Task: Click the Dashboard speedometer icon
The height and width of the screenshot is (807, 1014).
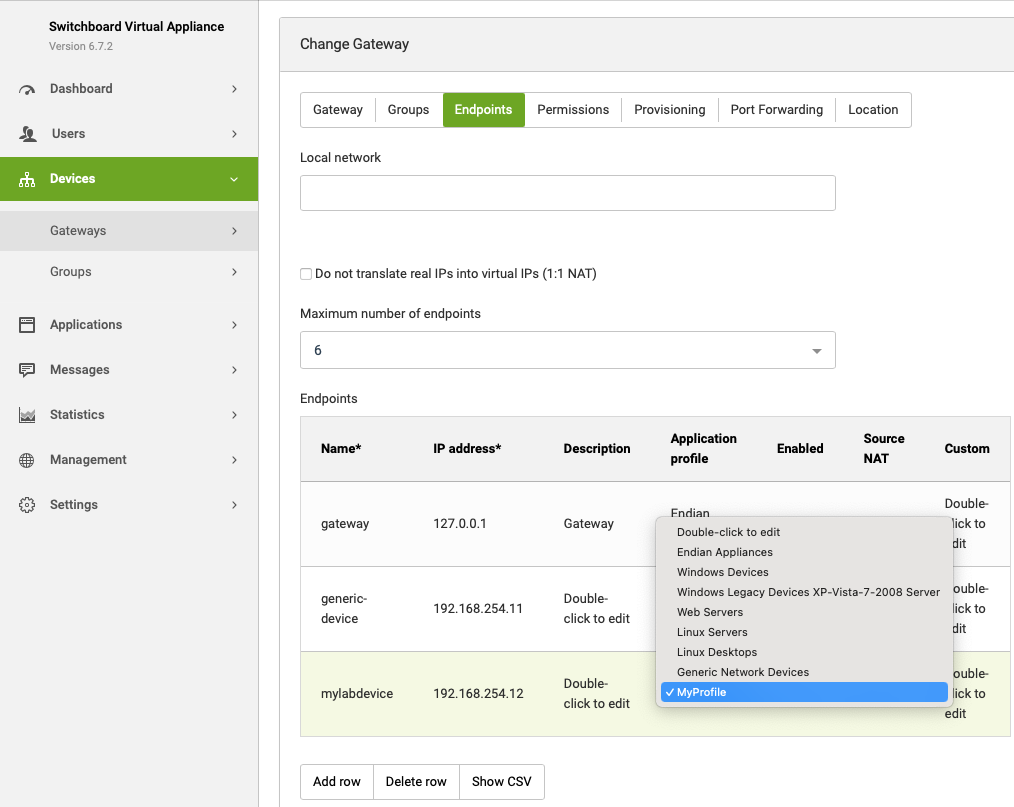Action: pos(27,89)
